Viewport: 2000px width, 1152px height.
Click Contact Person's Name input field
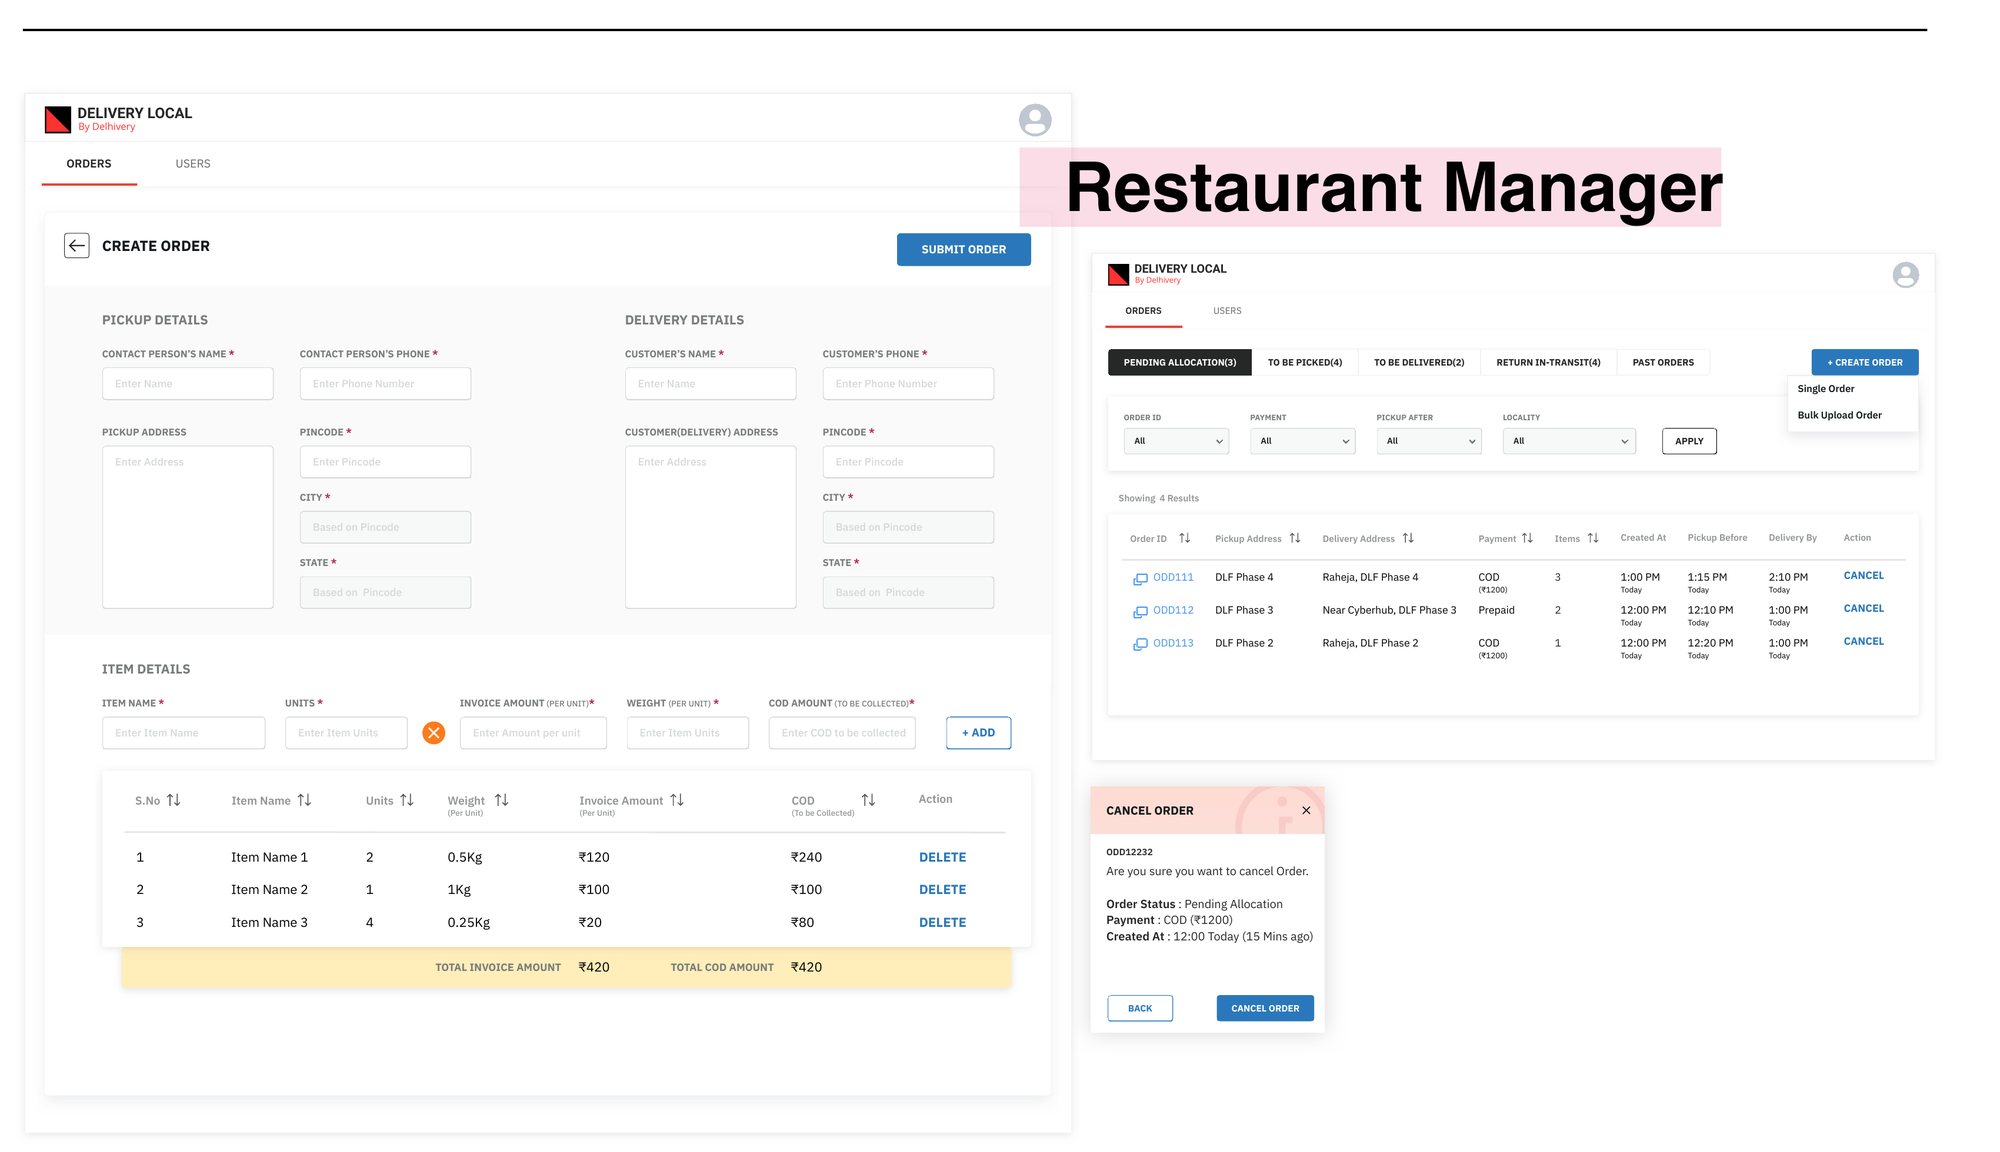(x=187, y=384)
